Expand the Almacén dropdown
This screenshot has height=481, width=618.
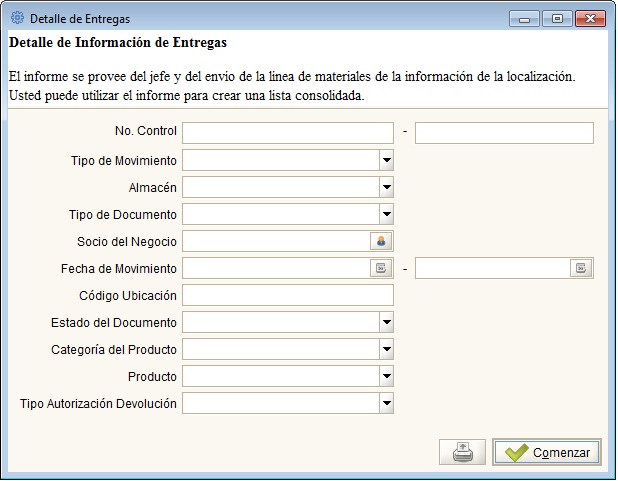click(x=386, y=187)
